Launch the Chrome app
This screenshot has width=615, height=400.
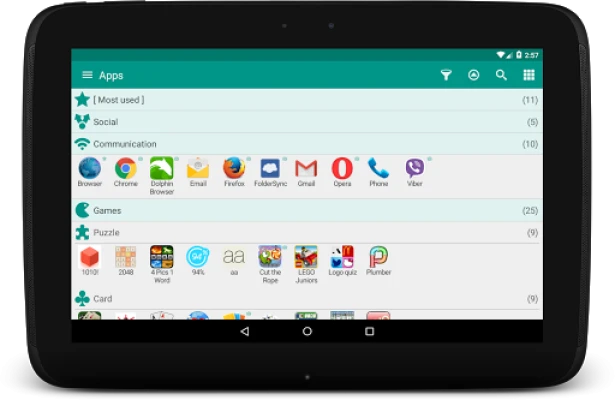(x=126, y=172)
